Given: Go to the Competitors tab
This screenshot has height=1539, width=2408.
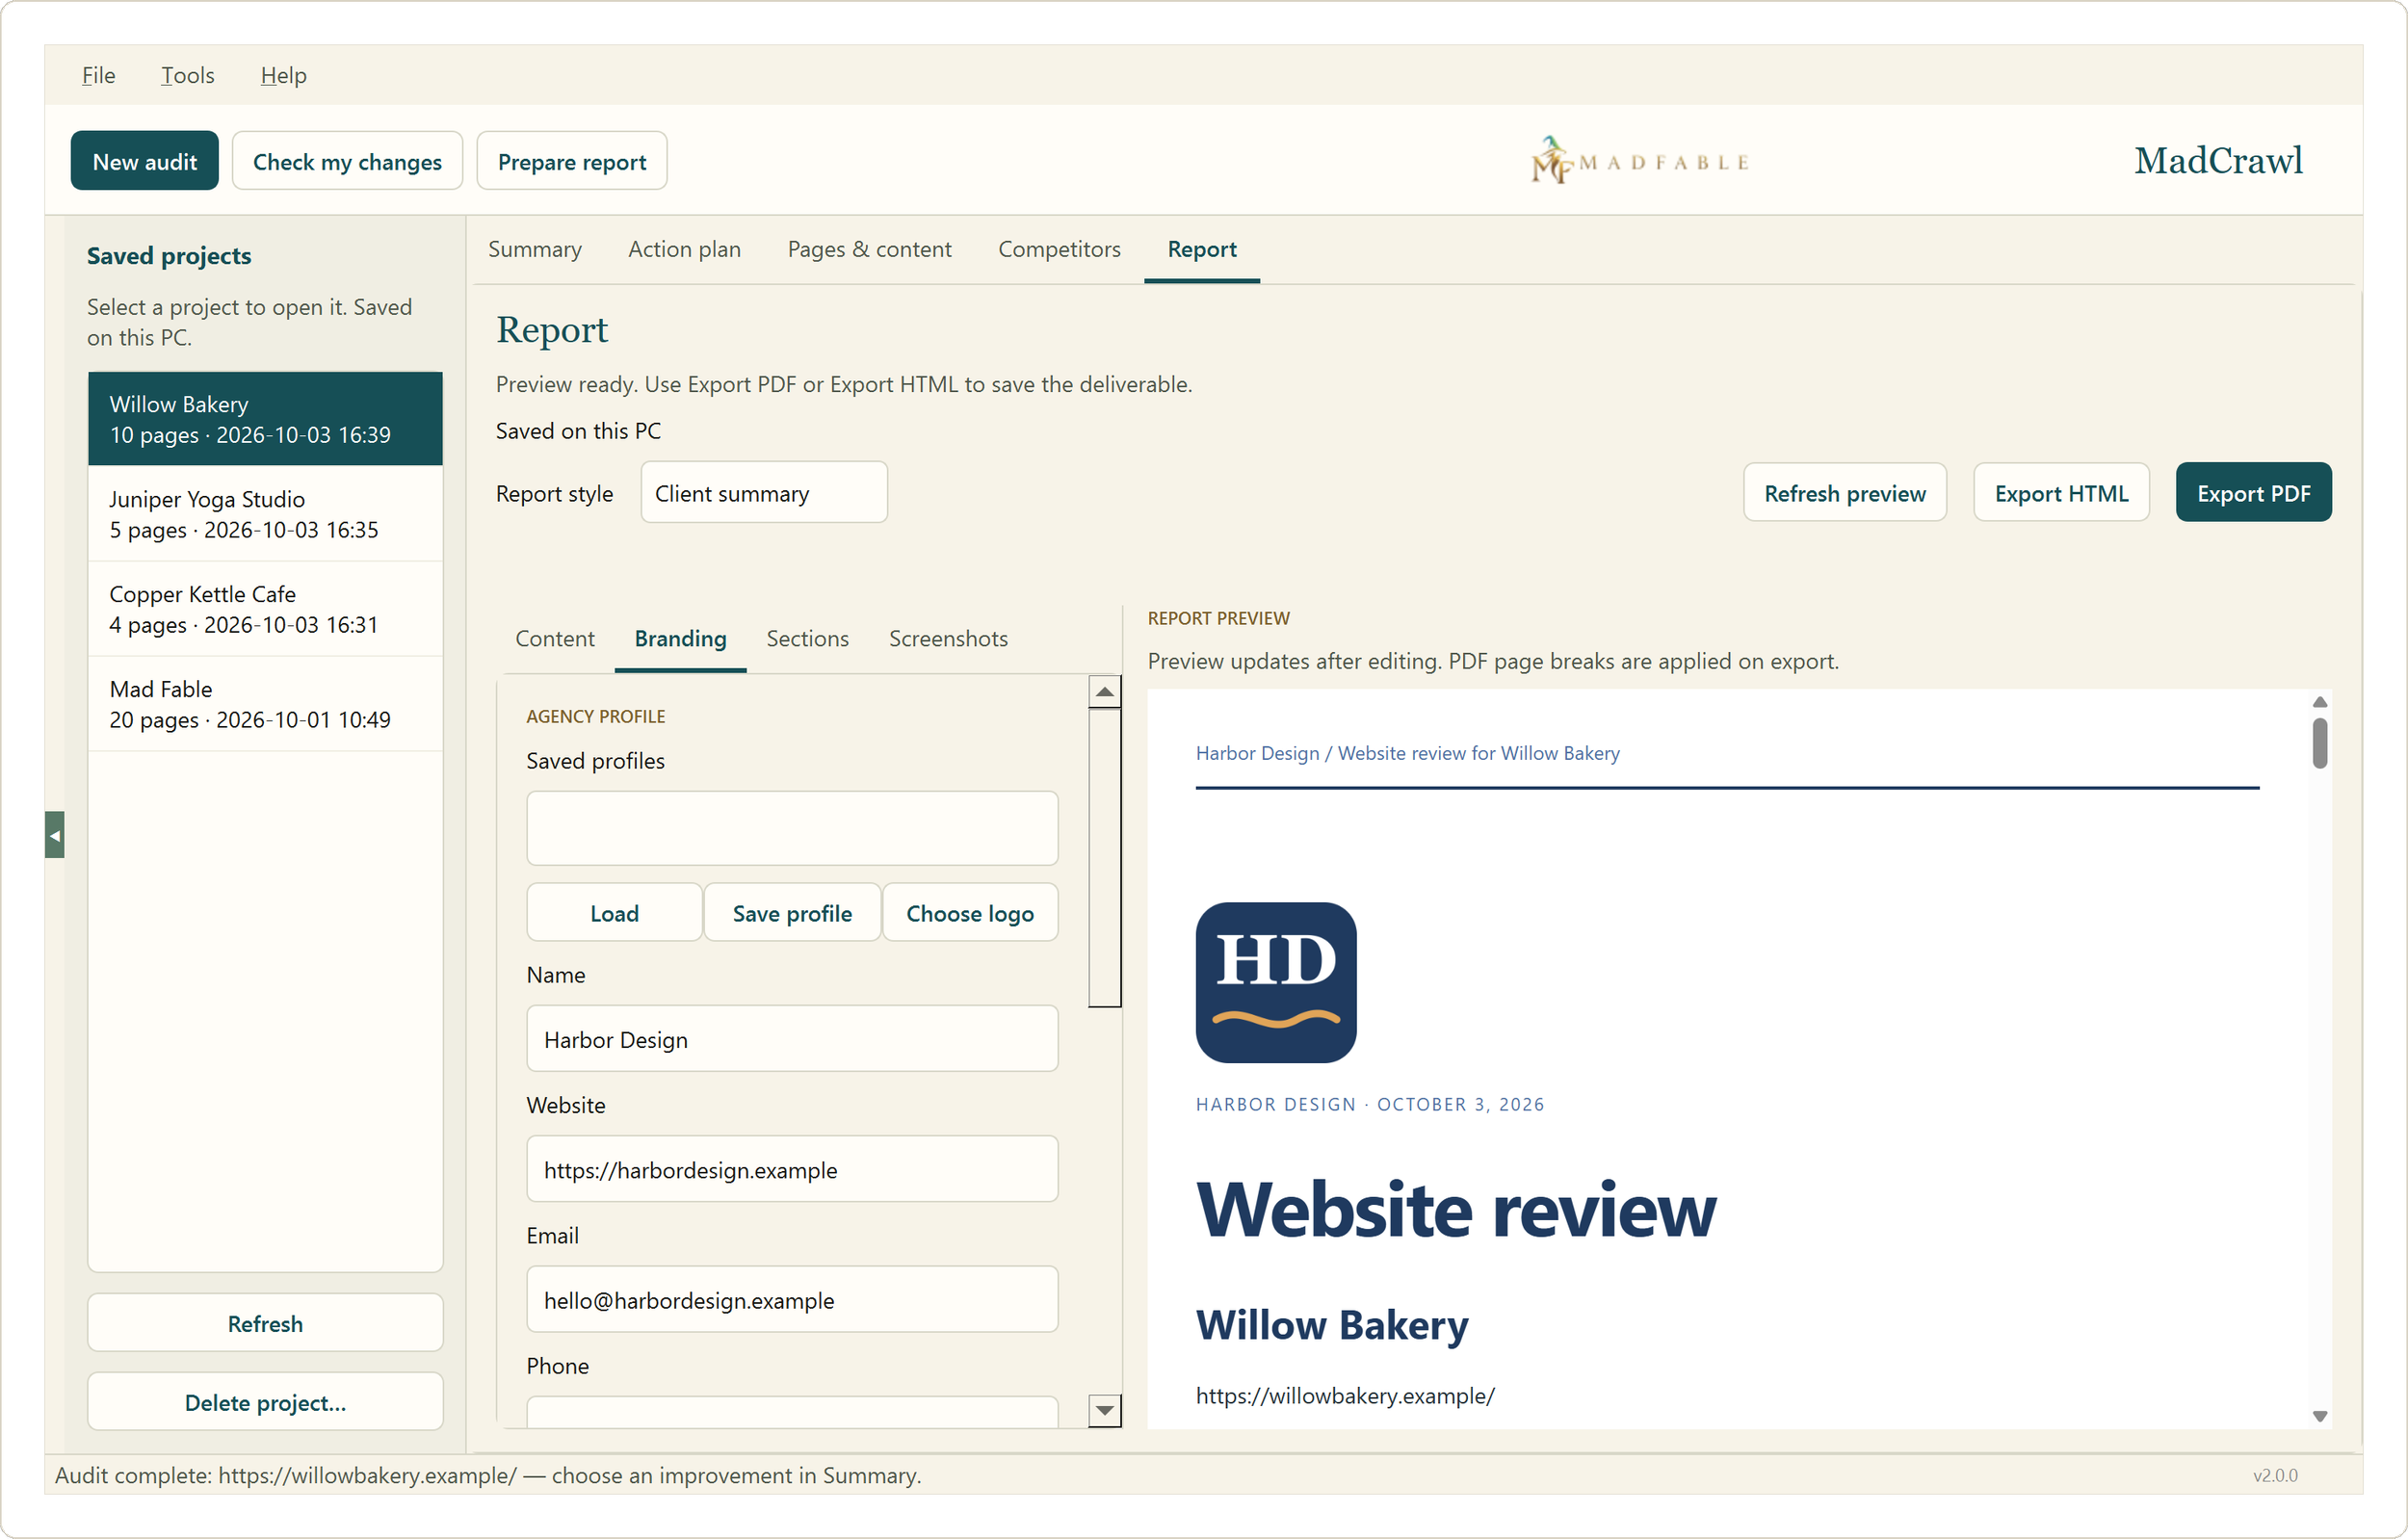Looking at the screenshot, I should point(1059,250).
